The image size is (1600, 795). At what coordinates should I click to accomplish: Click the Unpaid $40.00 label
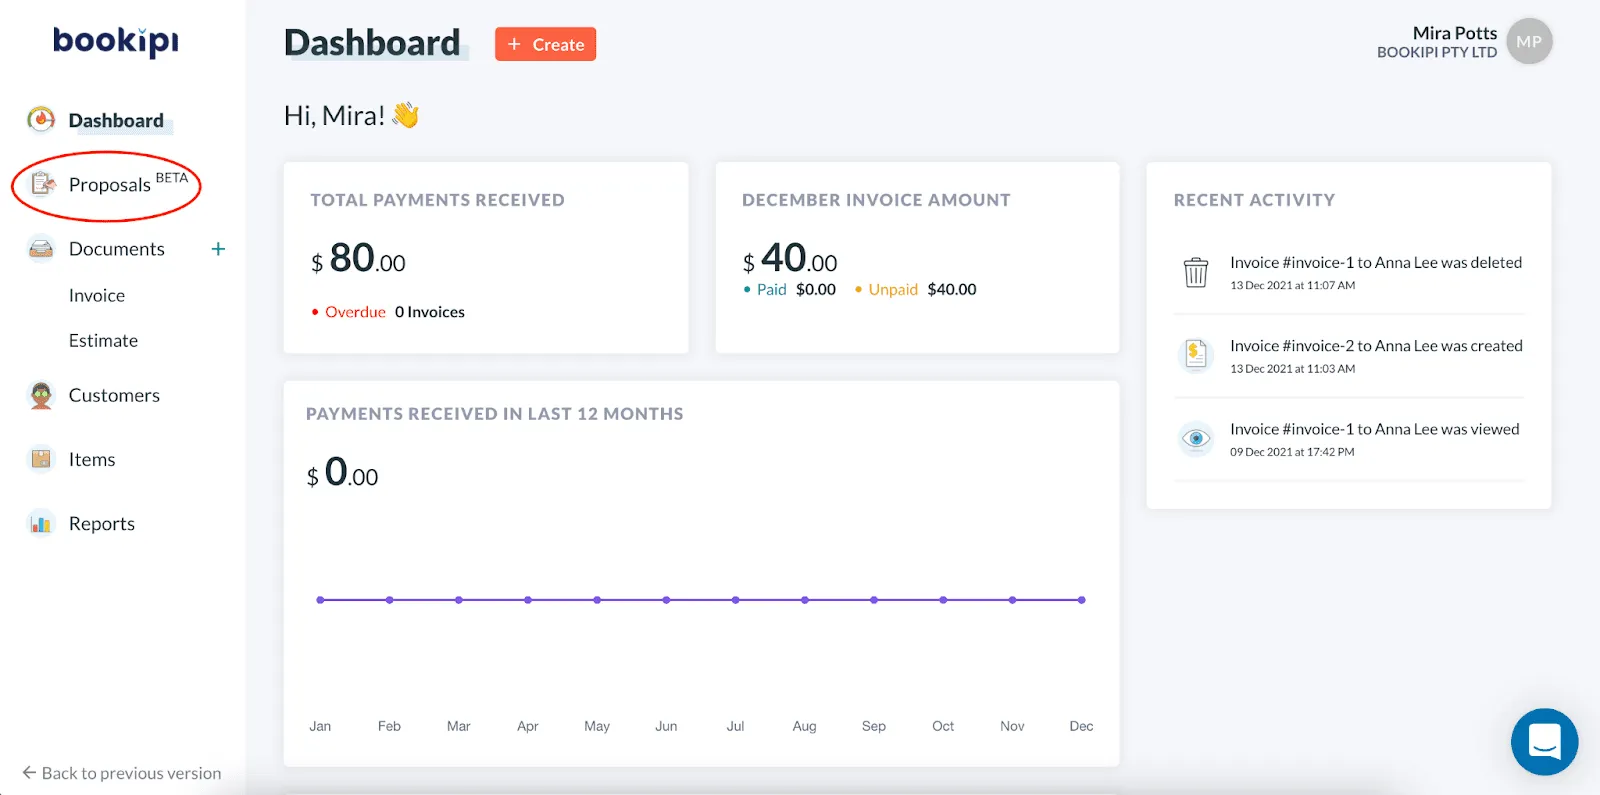(915, 289)
